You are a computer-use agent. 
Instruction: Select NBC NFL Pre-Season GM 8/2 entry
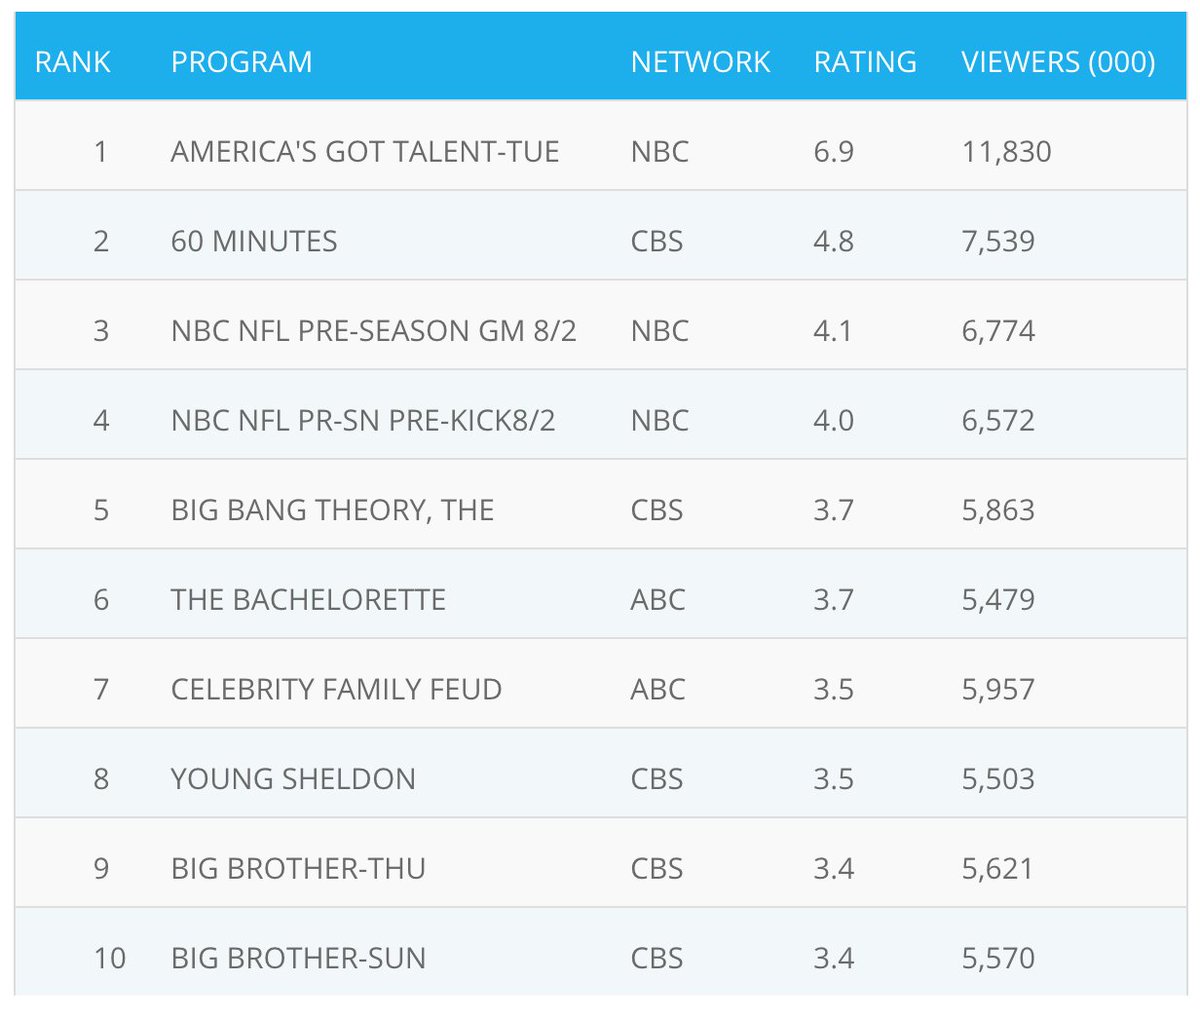(373, 331)
